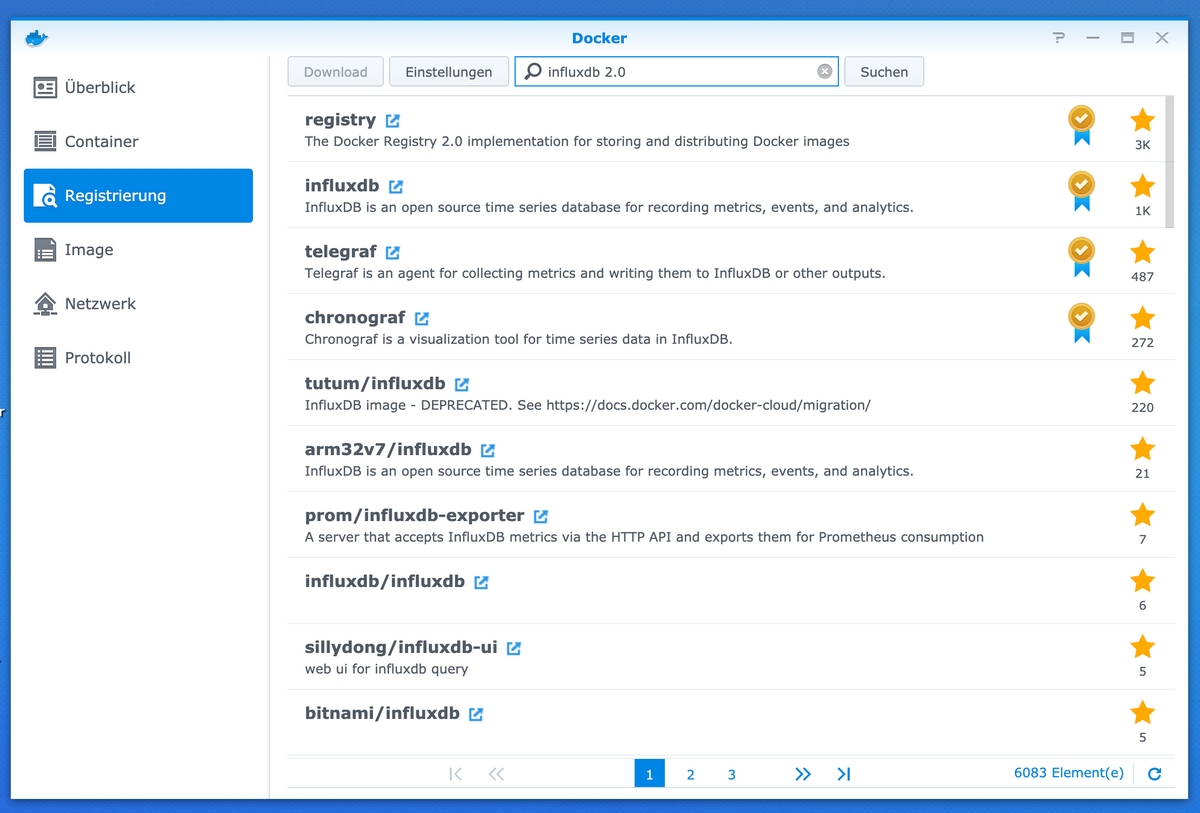1200x813 pixels.
Task: Click the star on sillydong/influxdb-ui row
Action: pyautogui.click(x=1142, y=647)
